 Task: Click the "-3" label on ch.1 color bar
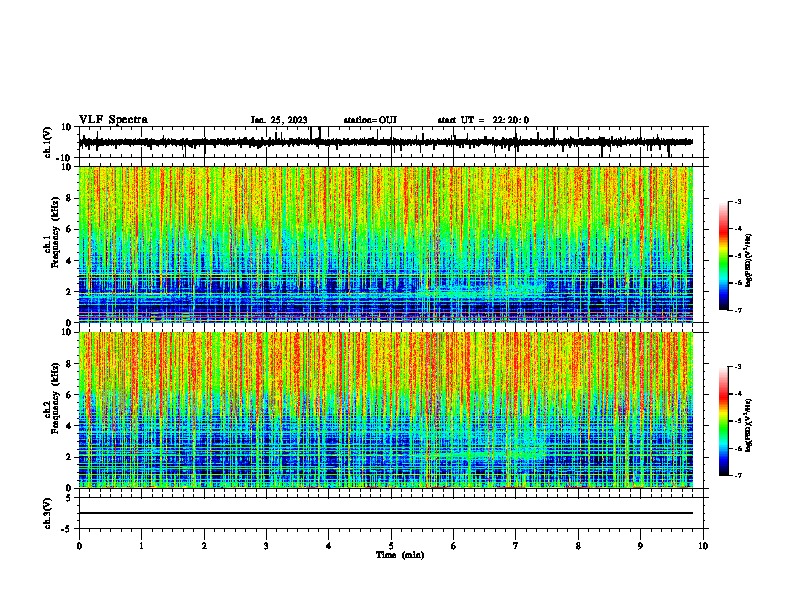pyautogui.click(x=738, y=202)
